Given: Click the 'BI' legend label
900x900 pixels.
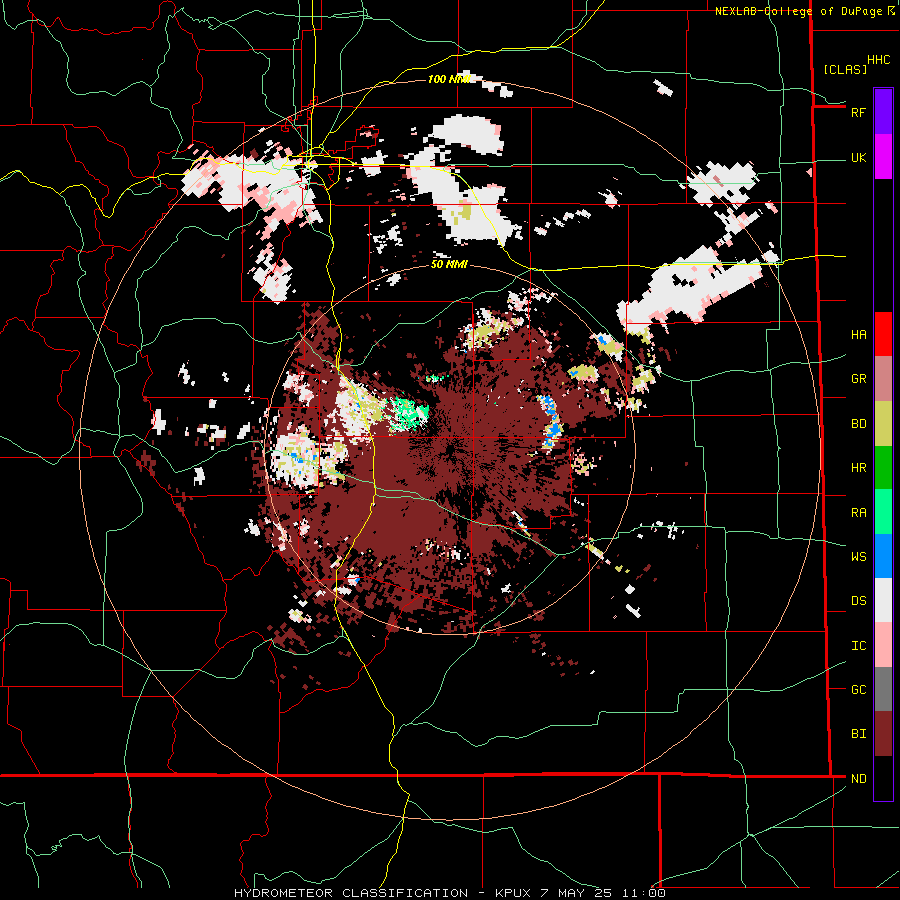Looking at the screenshot, I should click(x=858, y=734).
